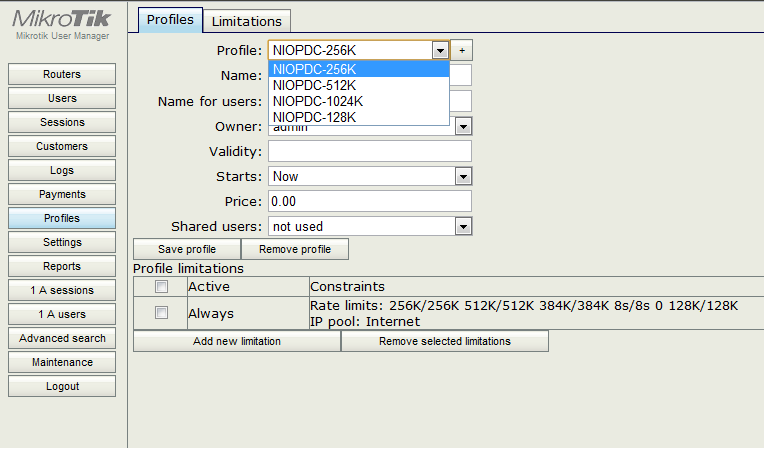The width and height of the screenshot is (767, 452).
Task: Show 1 A users
Action: click(x=62, y=314)
